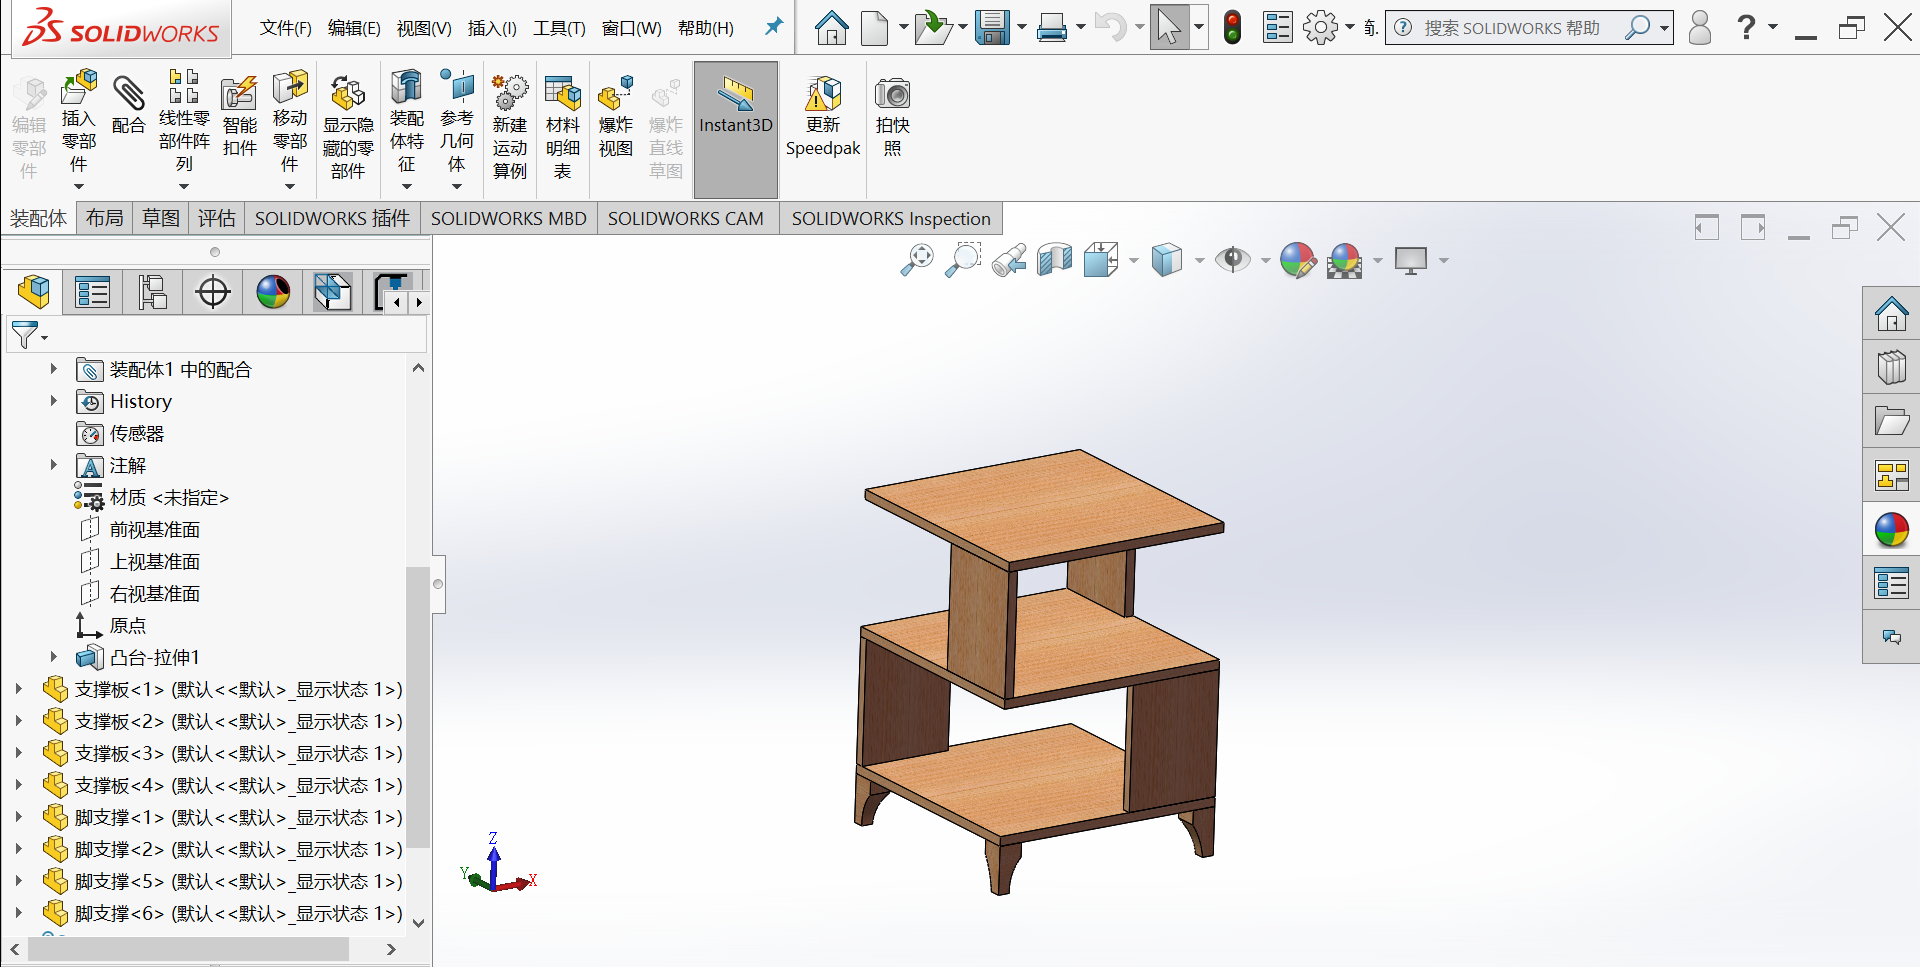The height and width of the screenshot is (967, 1920).
Task: Open the Display Style dropdown arrow
Action: [x=1199, y=261]
